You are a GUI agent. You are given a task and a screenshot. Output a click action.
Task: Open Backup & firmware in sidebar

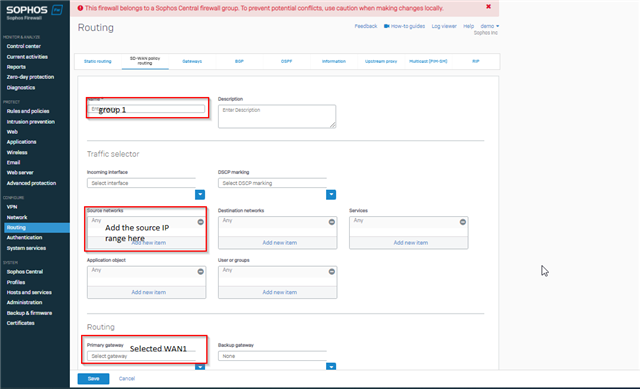(29, 313)
